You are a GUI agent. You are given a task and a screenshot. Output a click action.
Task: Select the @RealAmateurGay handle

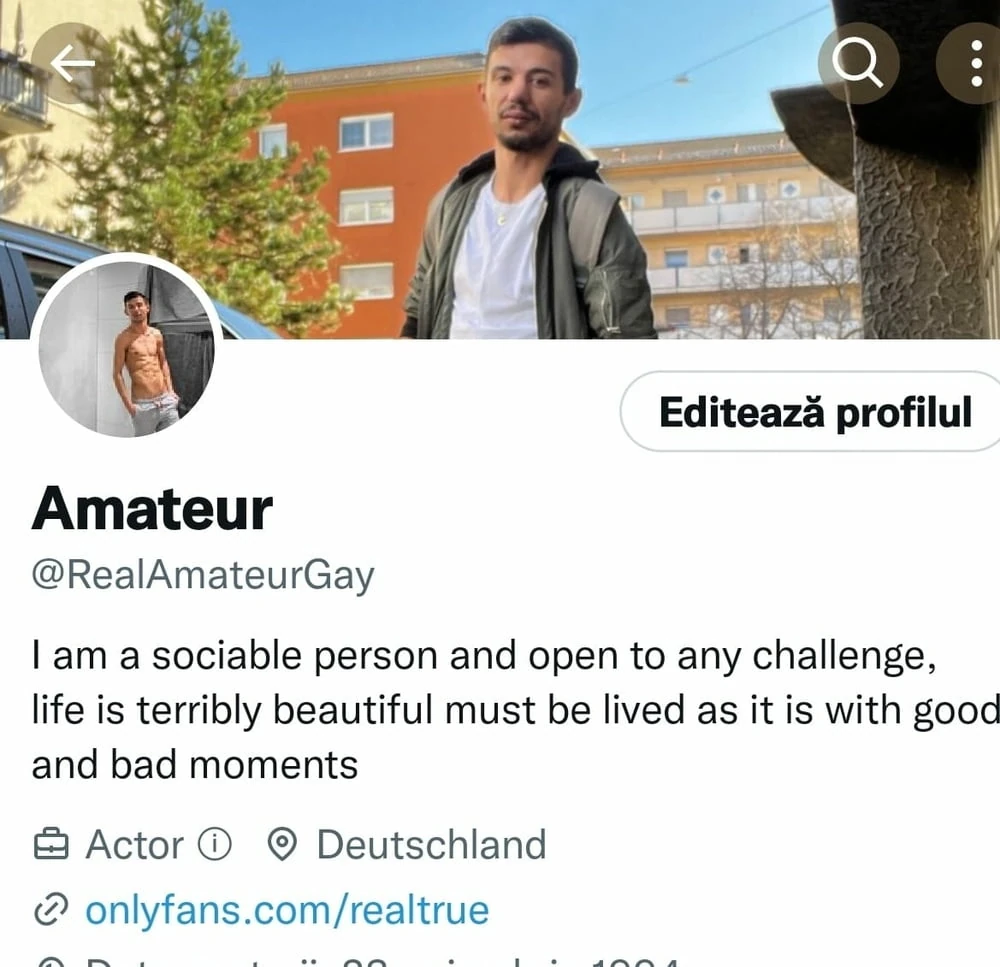coord(203,576)
